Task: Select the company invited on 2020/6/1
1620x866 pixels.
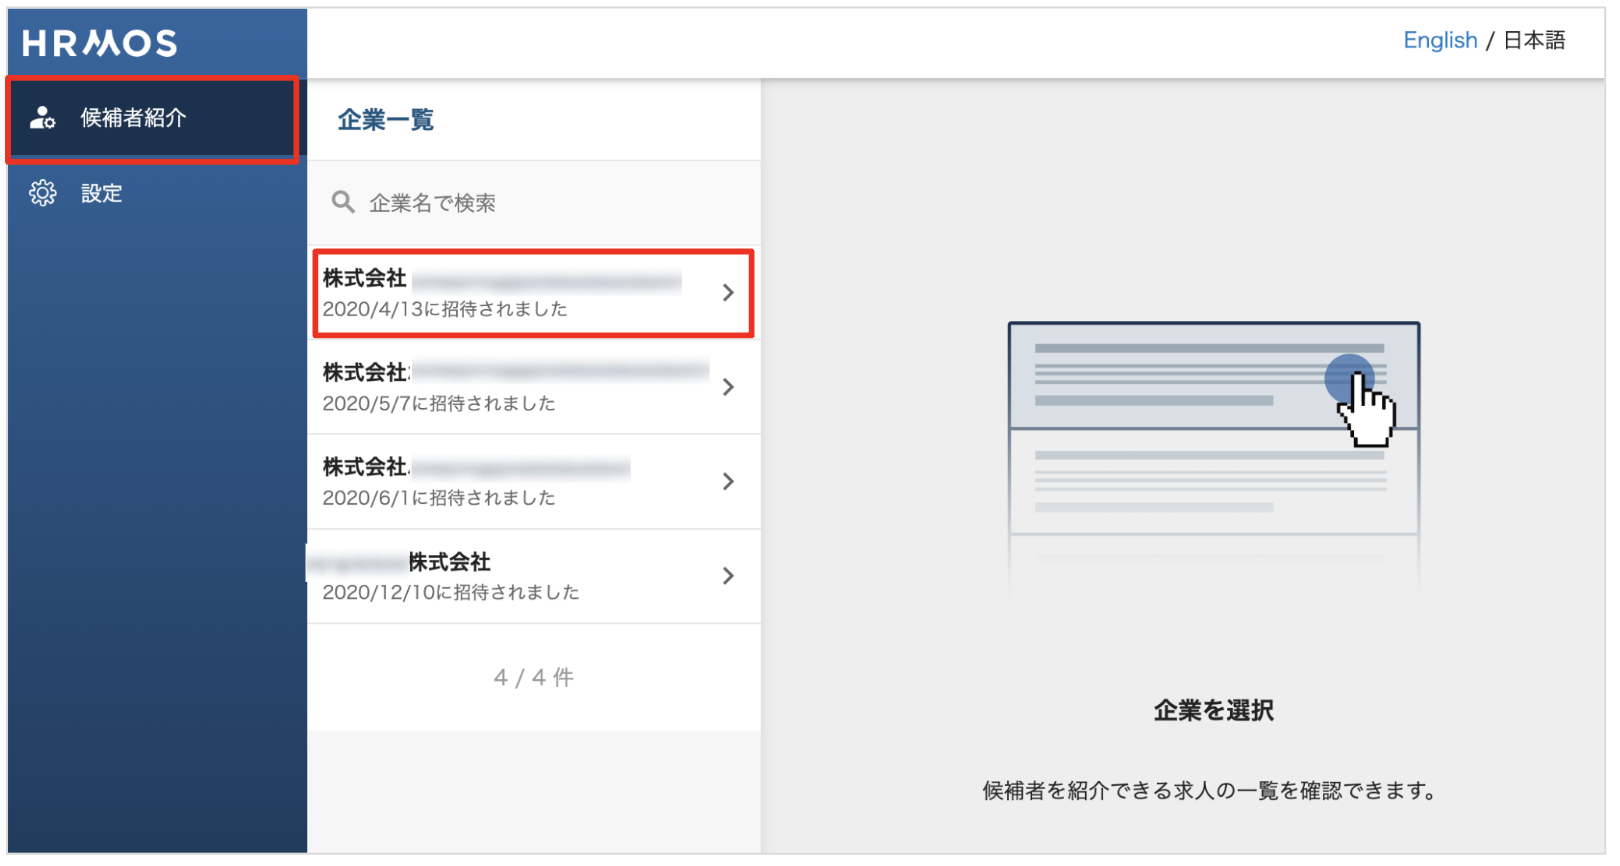Action: pos(534,482)
